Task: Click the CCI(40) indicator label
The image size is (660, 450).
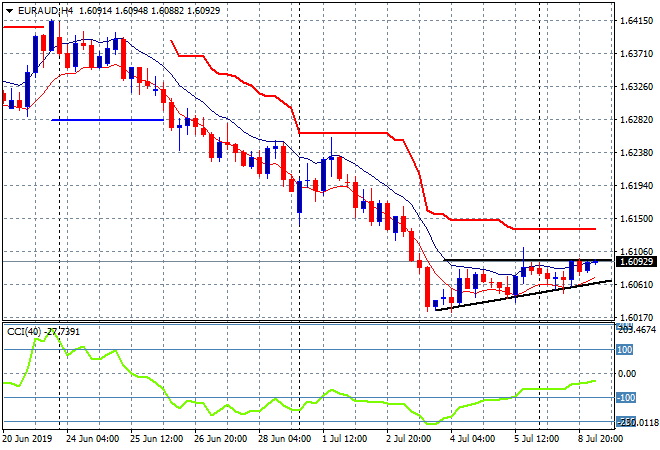Action: tap(24, 332)
